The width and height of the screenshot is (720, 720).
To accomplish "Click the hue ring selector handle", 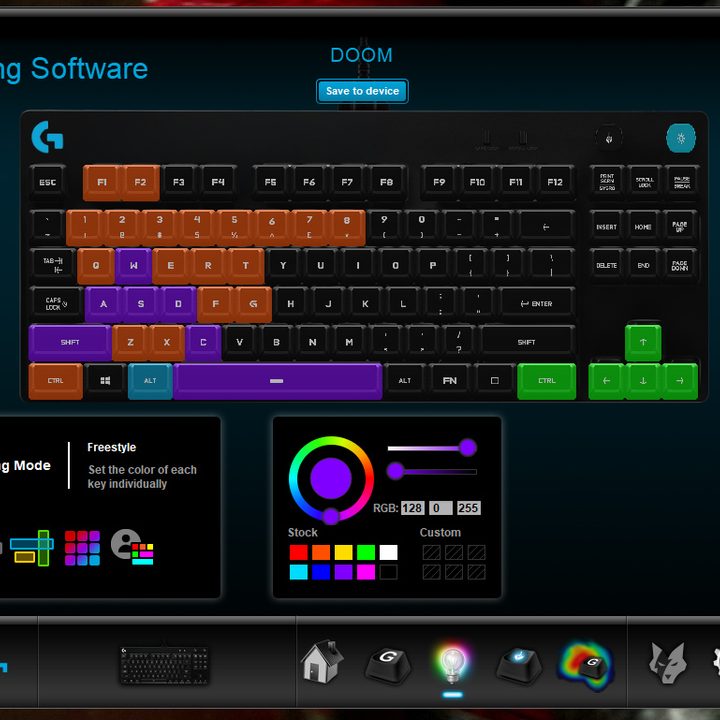I will click(x=331, y=516).
